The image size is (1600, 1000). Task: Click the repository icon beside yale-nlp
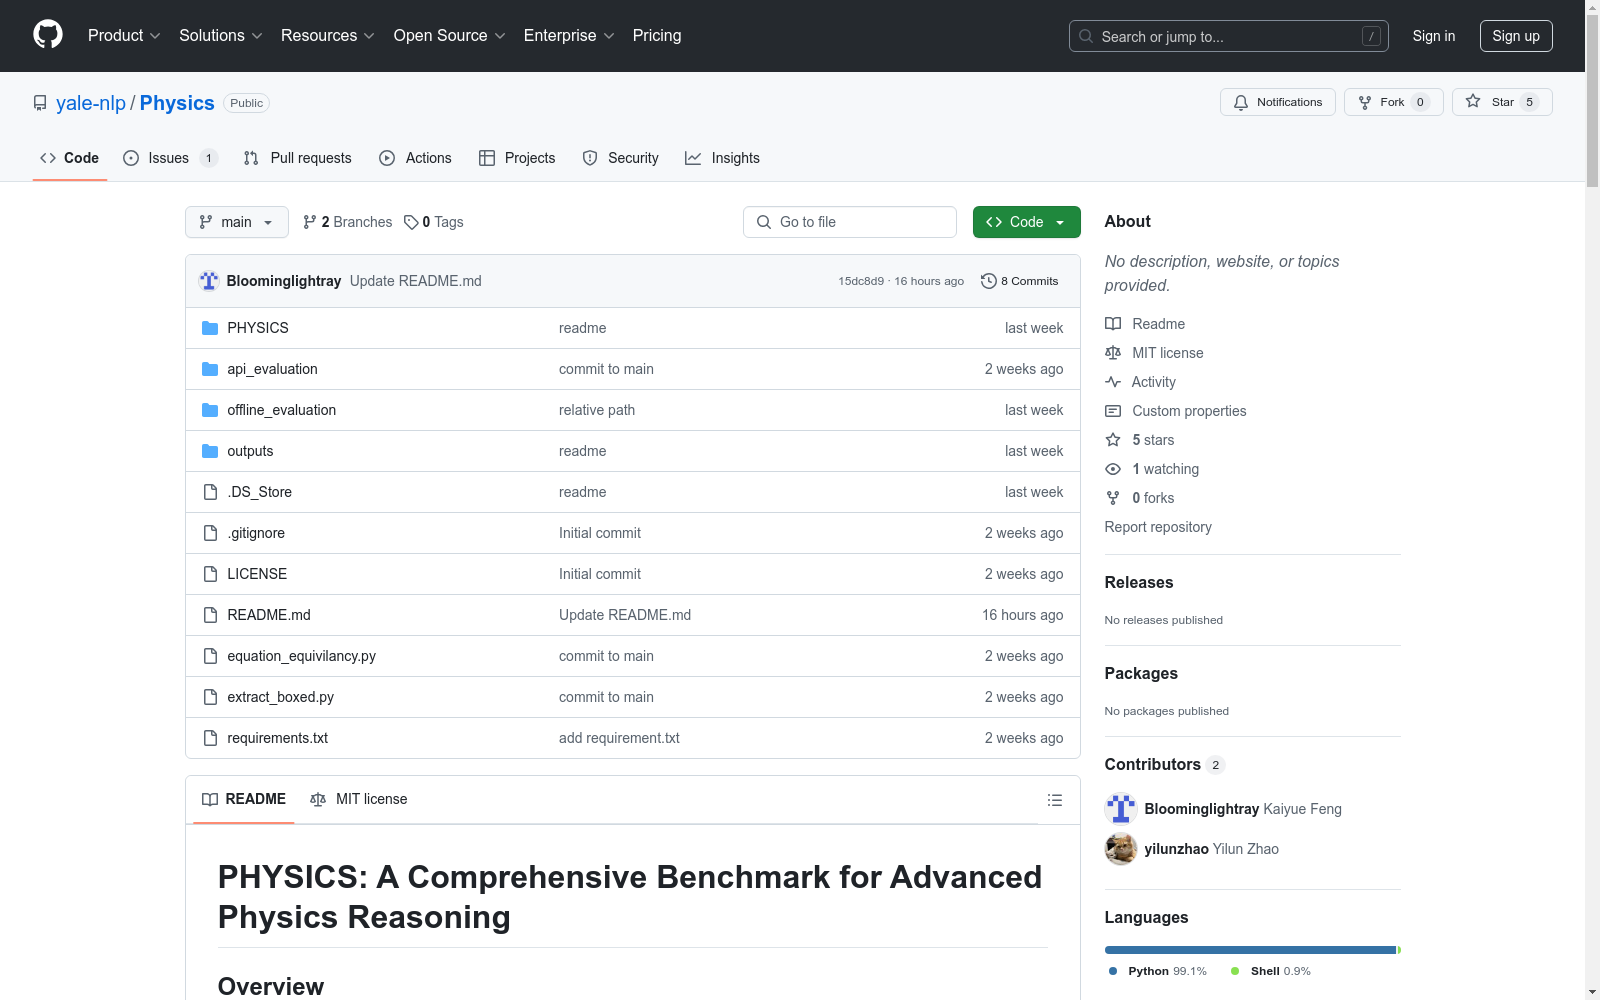pos(40,103)
